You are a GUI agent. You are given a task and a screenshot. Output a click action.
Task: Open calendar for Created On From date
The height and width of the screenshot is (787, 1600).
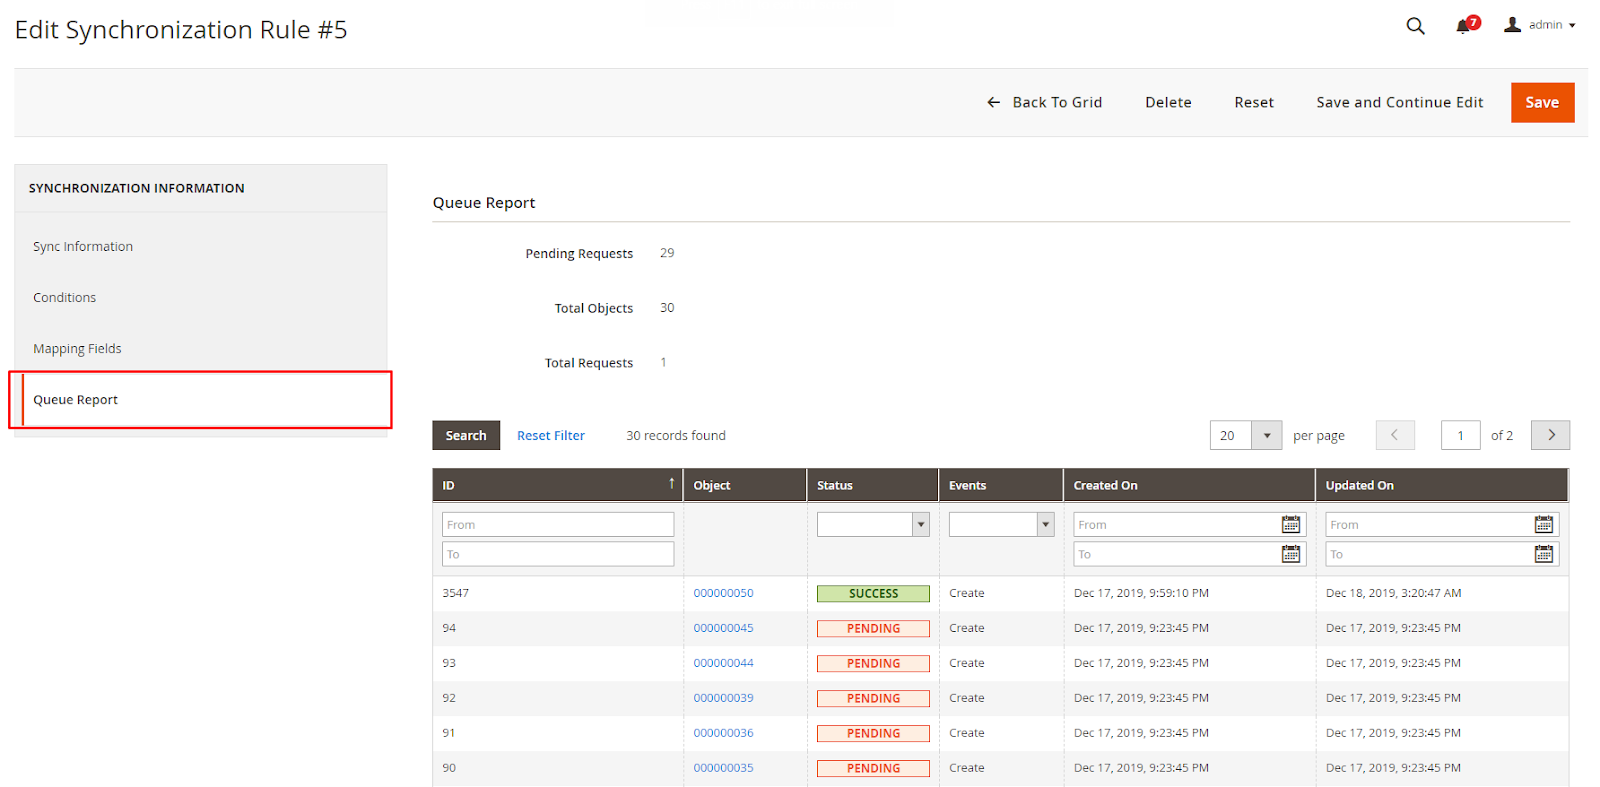click(x=1291, y=525)
